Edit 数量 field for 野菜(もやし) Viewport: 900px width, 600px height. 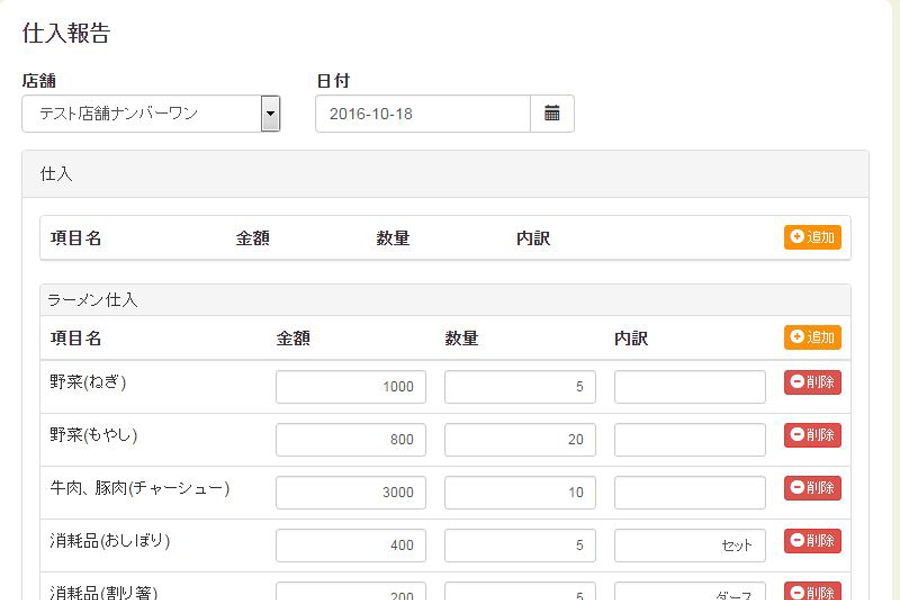tap(520, 440)
